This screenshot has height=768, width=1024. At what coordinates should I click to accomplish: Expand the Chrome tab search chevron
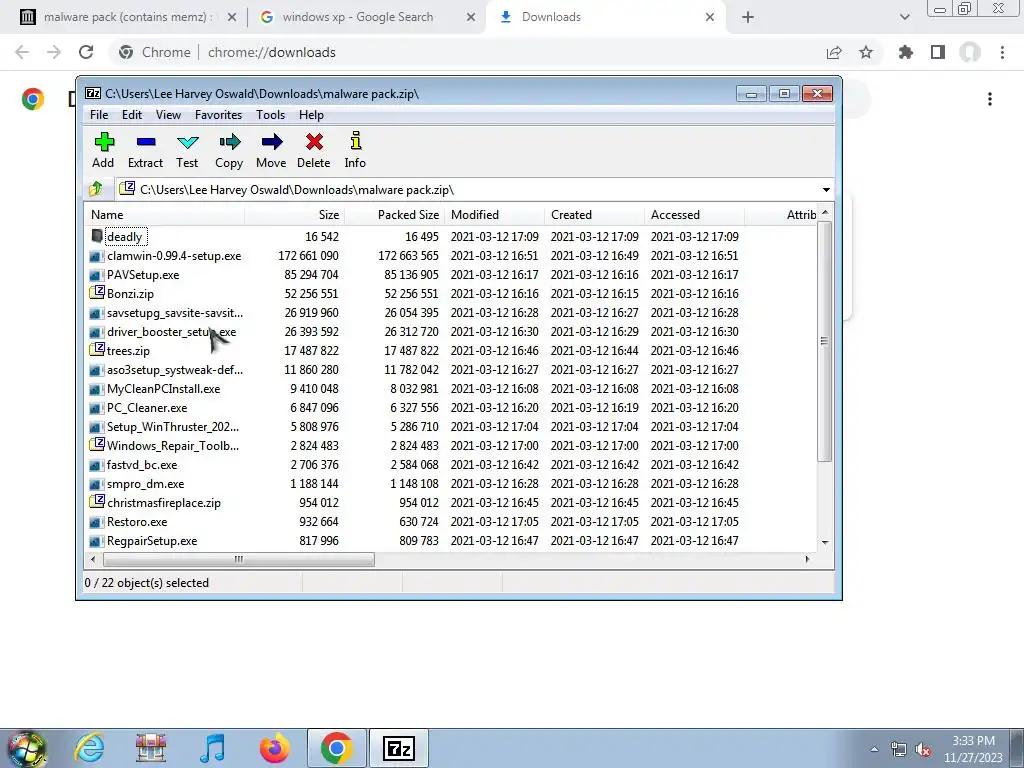click(904, 17)
